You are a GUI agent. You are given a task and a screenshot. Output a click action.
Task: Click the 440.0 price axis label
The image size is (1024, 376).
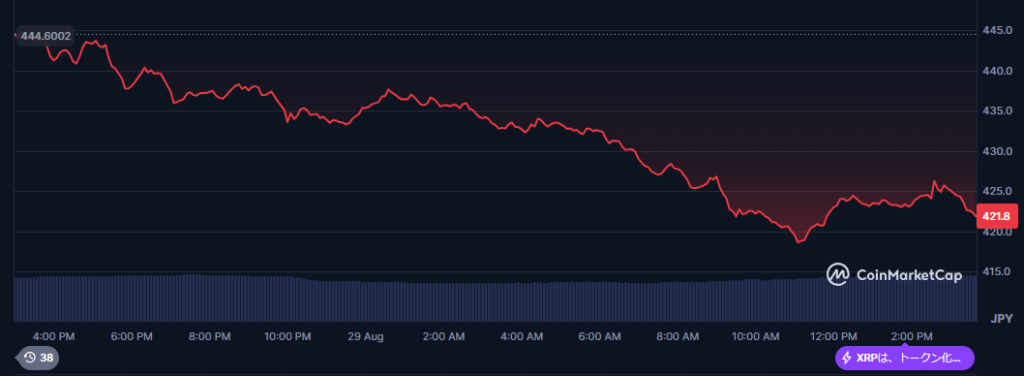click(x=997, y=70)
